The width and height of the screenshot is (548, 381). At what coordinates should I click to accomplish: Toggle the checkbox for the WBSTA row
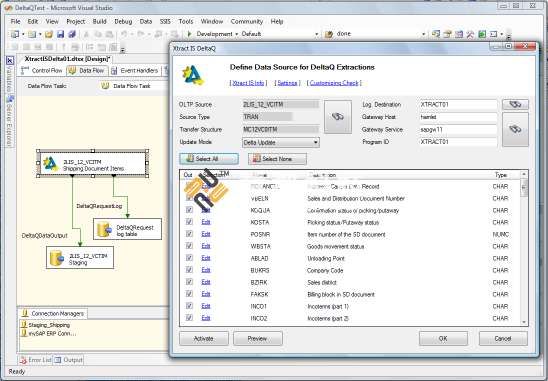coord(189,246)
